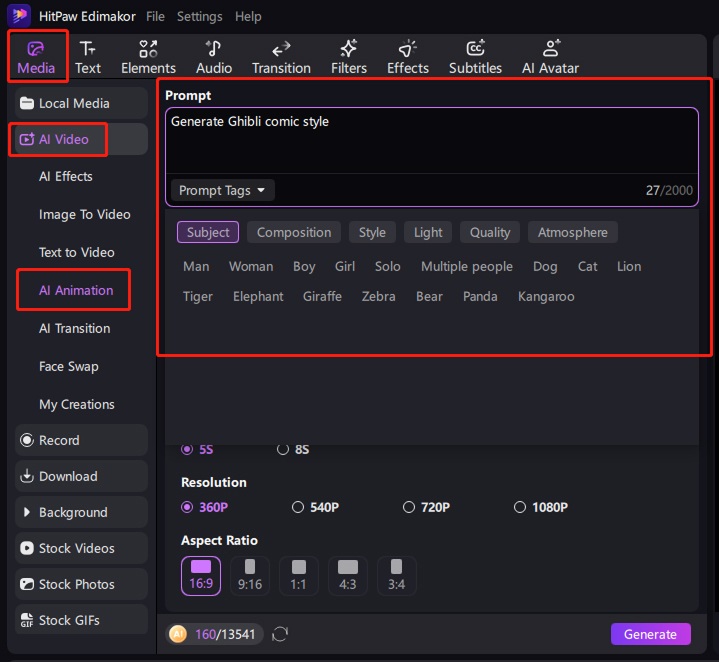Viewport: 719px width, 662px height.
Task: Add the Multiple people prompt tag
Action: (x=467, y=266)
